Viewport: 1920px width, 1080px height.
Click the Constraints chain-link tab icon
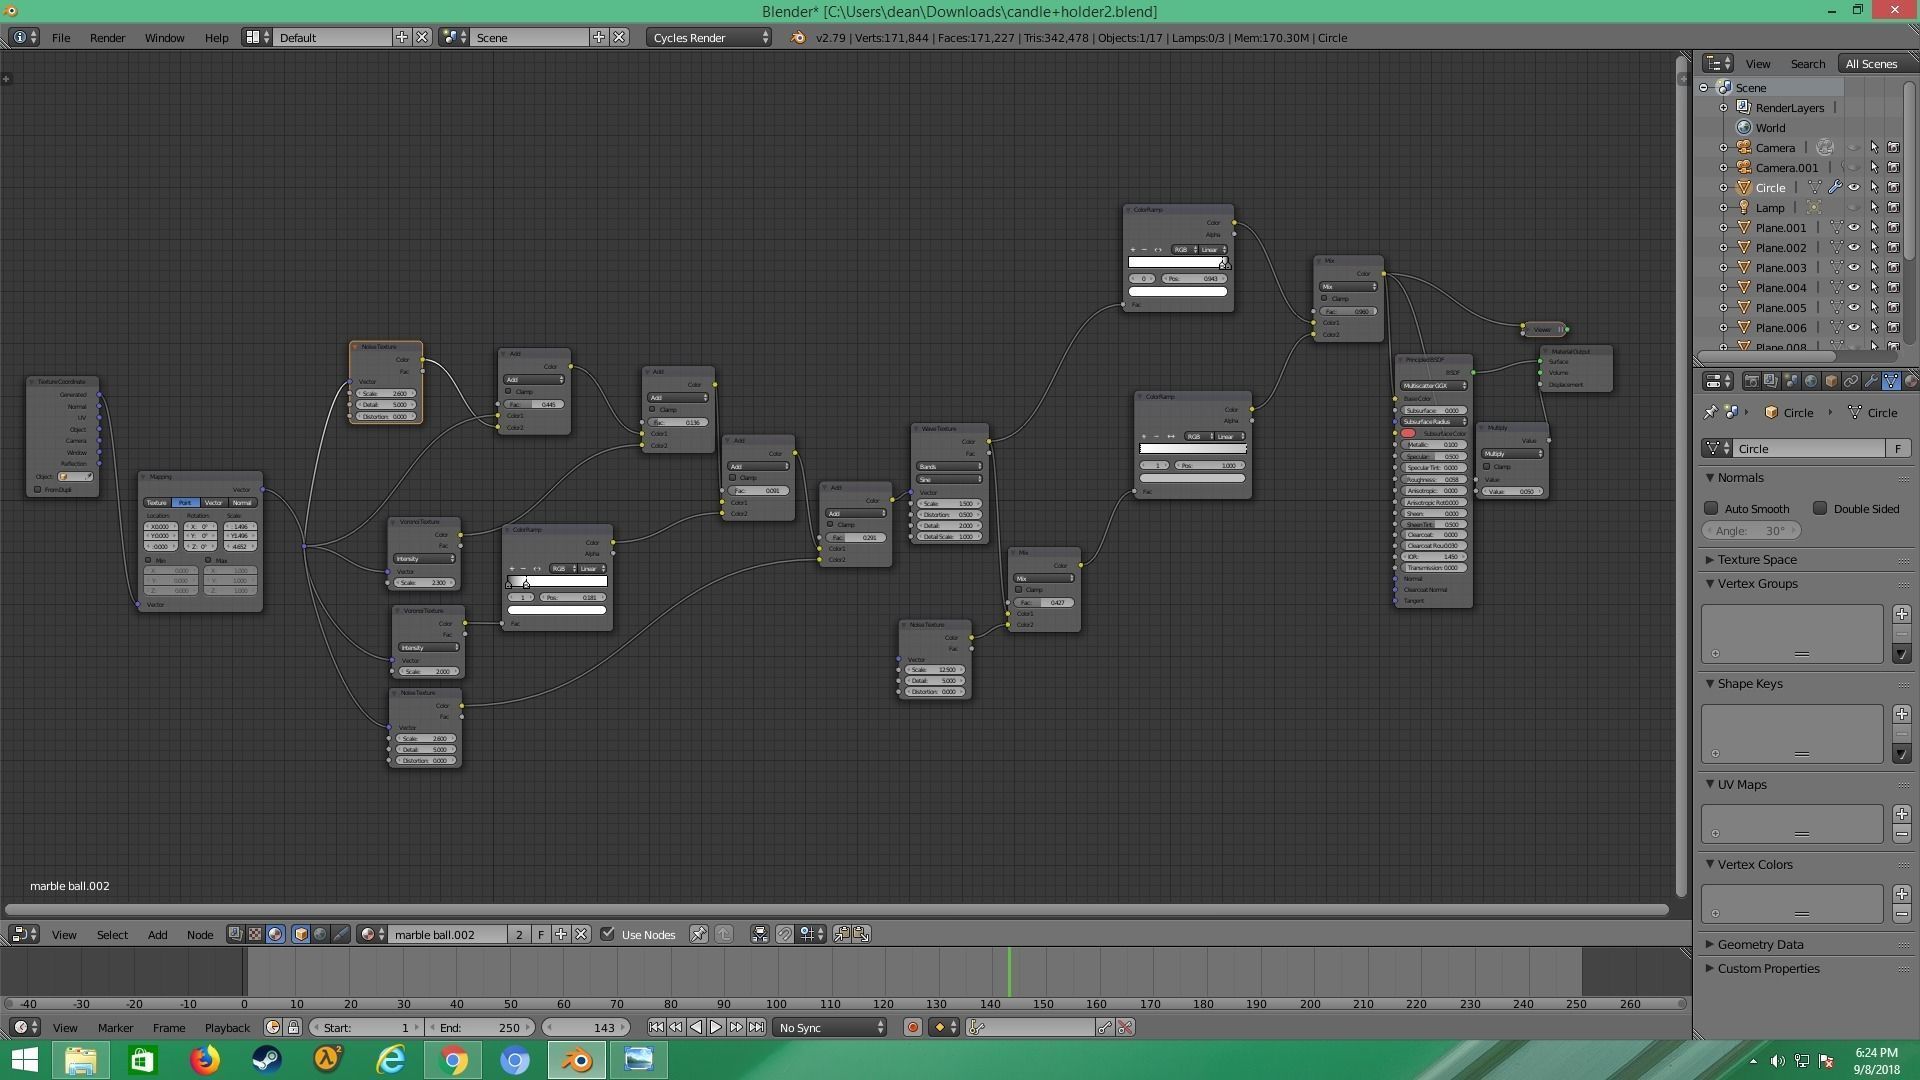coord(1851,381)
